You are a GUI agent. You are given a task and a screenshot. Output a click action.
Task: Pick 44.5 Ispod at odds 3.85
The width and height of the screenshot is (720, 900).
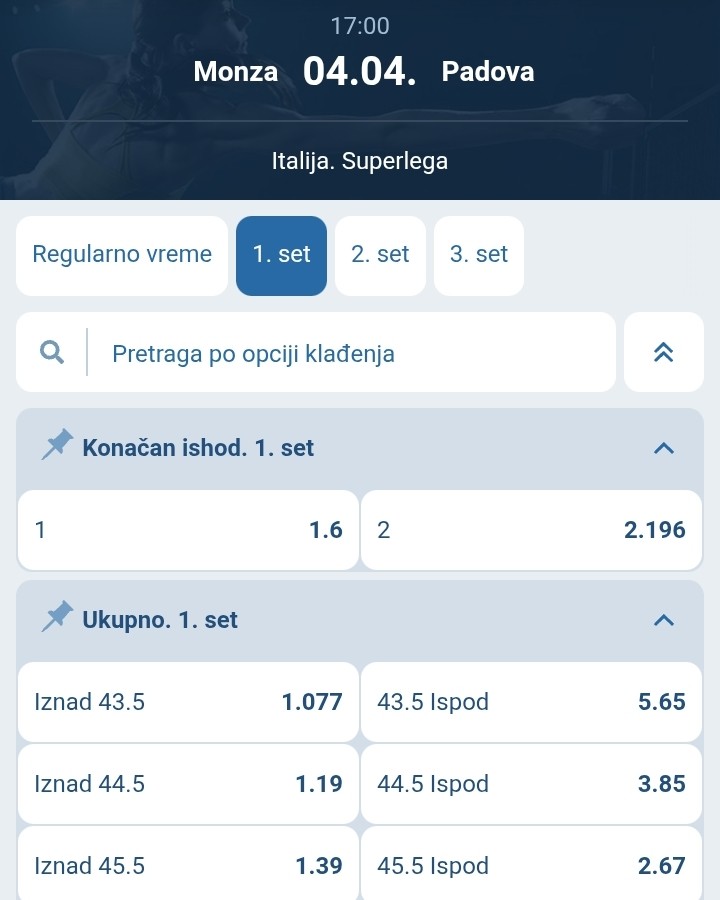pyautogui.click(x=531, y=784)
